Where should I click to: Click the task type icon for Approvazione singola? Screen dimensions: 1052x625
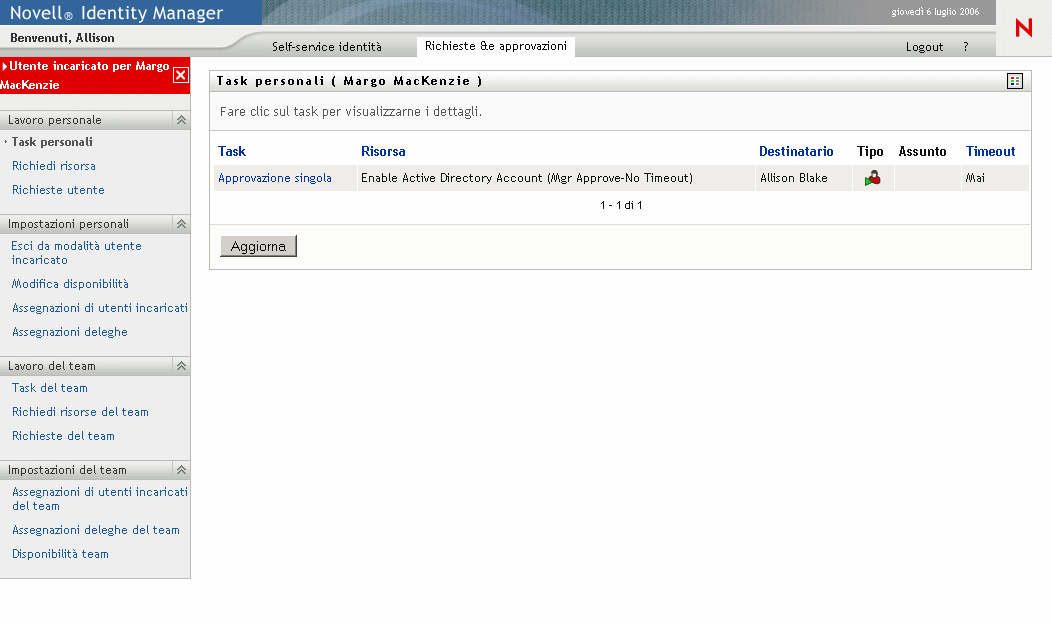(x=872, y=179)
